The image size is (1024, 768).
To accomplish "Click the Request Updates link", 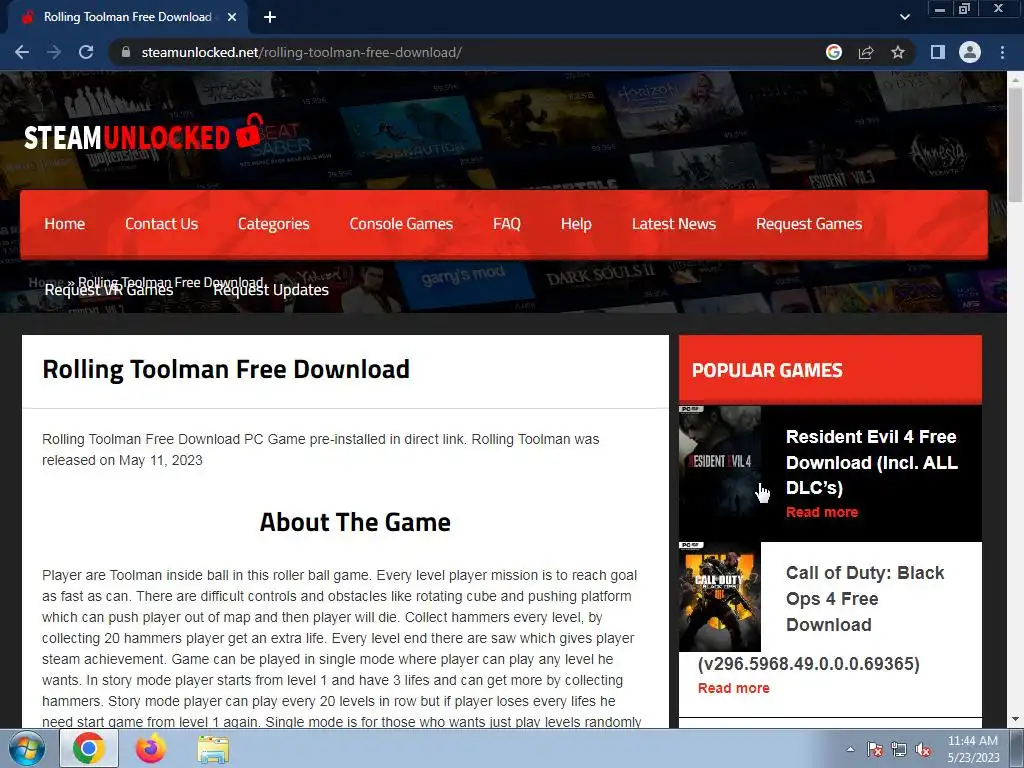I will pos(271,291).
